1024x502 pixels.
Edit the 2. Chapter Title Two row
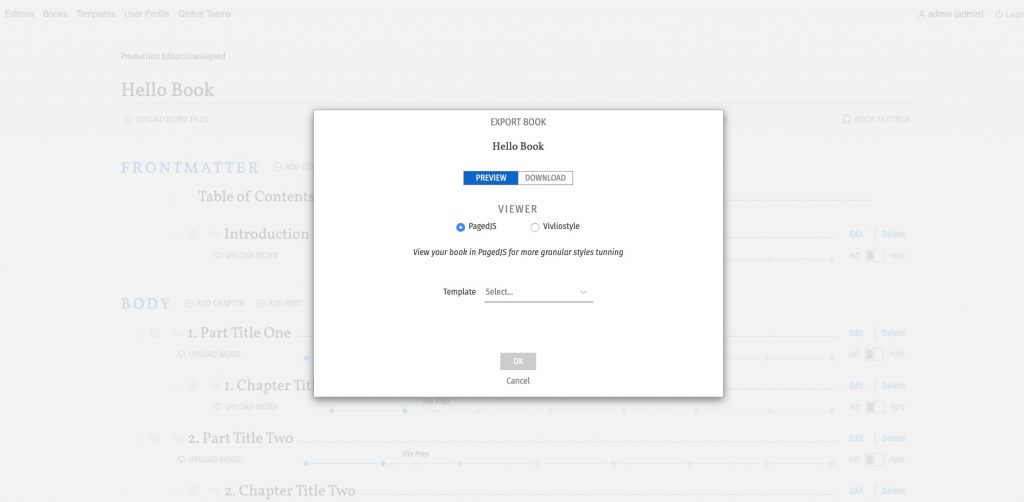(x=856, y=491)
